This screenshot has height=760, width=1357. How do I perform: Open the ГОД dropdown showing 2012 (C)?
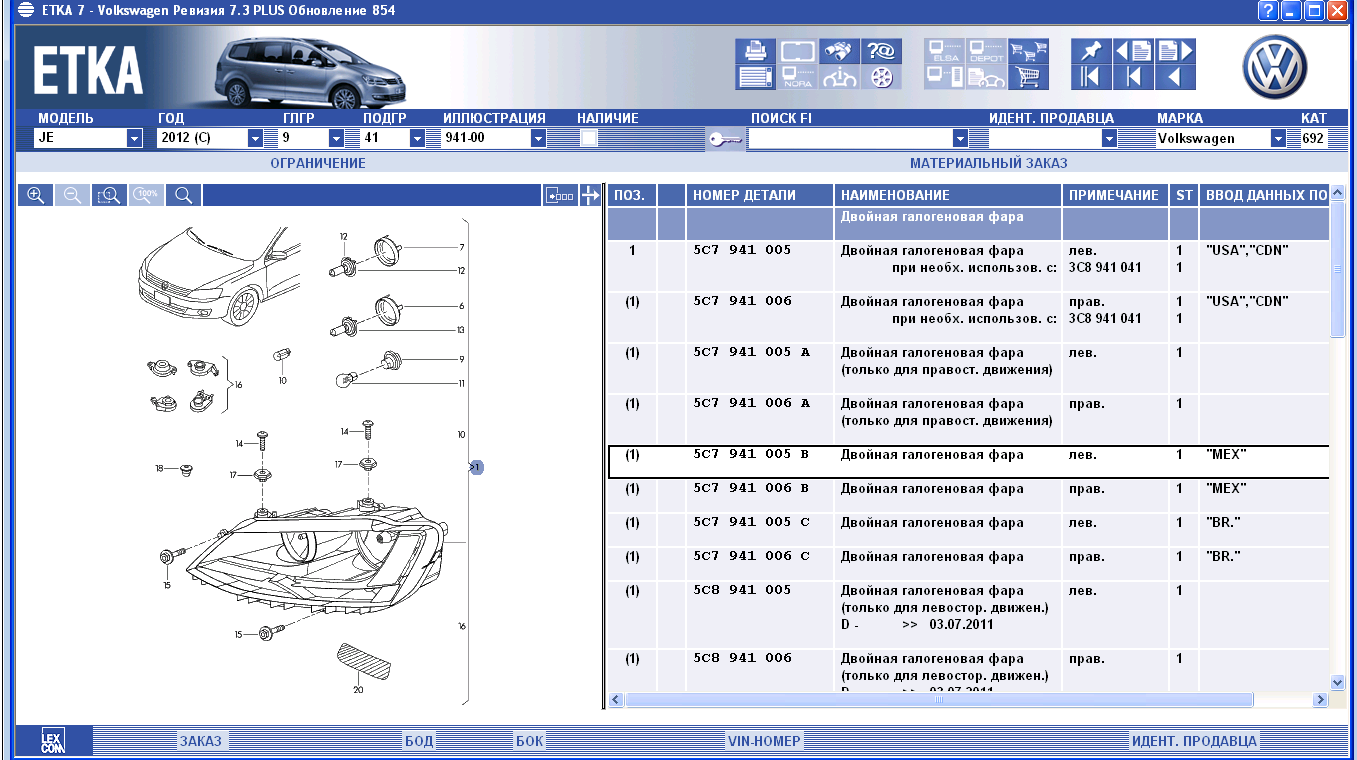tap(255, 138)
